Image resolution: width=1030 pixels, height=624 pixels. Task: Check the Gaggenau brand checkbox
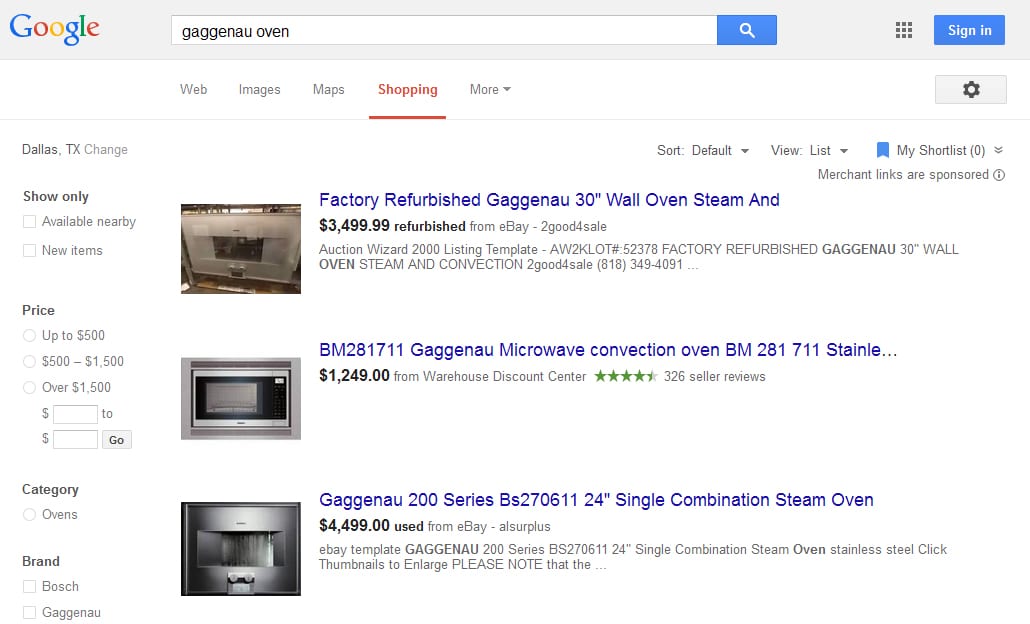[x=27, y=612]
